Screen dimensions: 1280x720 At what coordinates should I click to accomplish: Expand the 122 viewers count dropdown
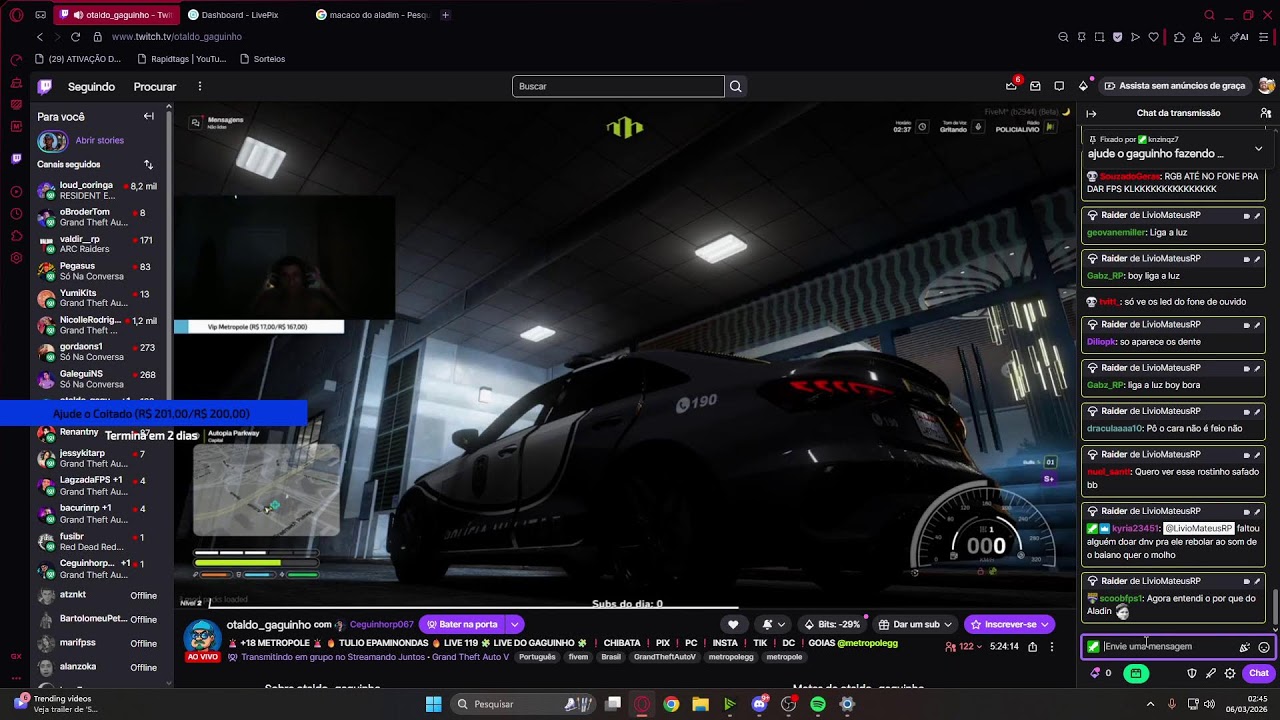pos(965,647)
